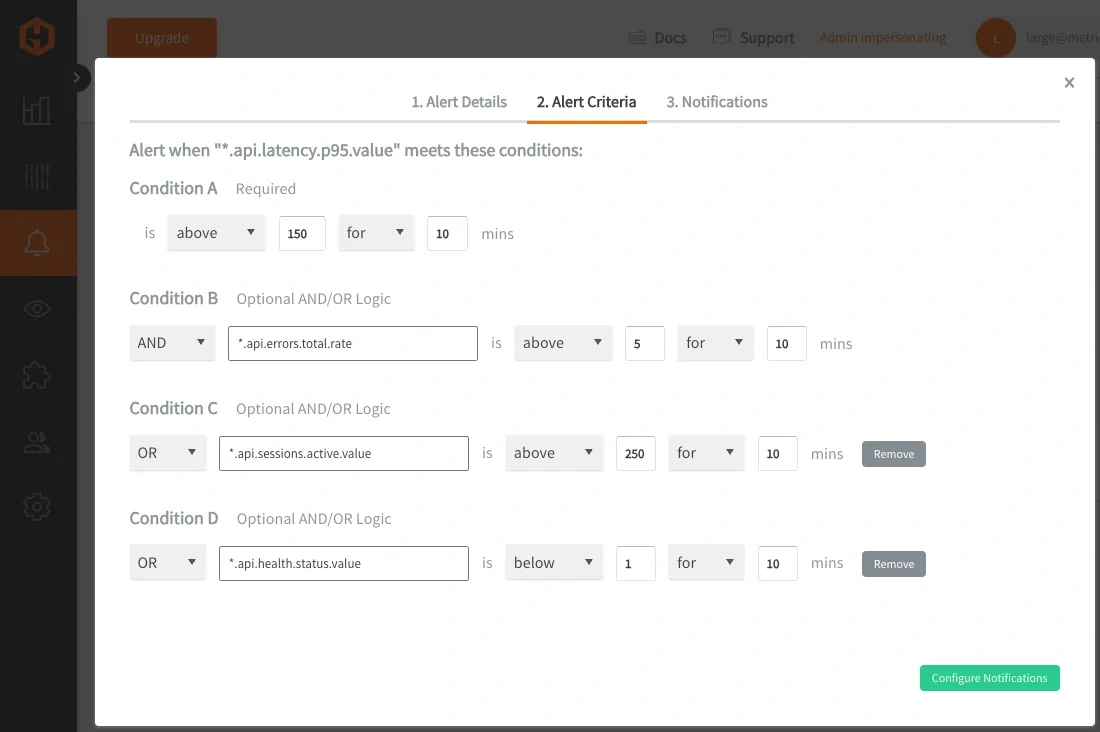Expand the collapsed sidebar with the chevron arrow
Image resolution: width=1100 pixels, height=732 pixels.
pyautogui.click(x=77, y=76)
